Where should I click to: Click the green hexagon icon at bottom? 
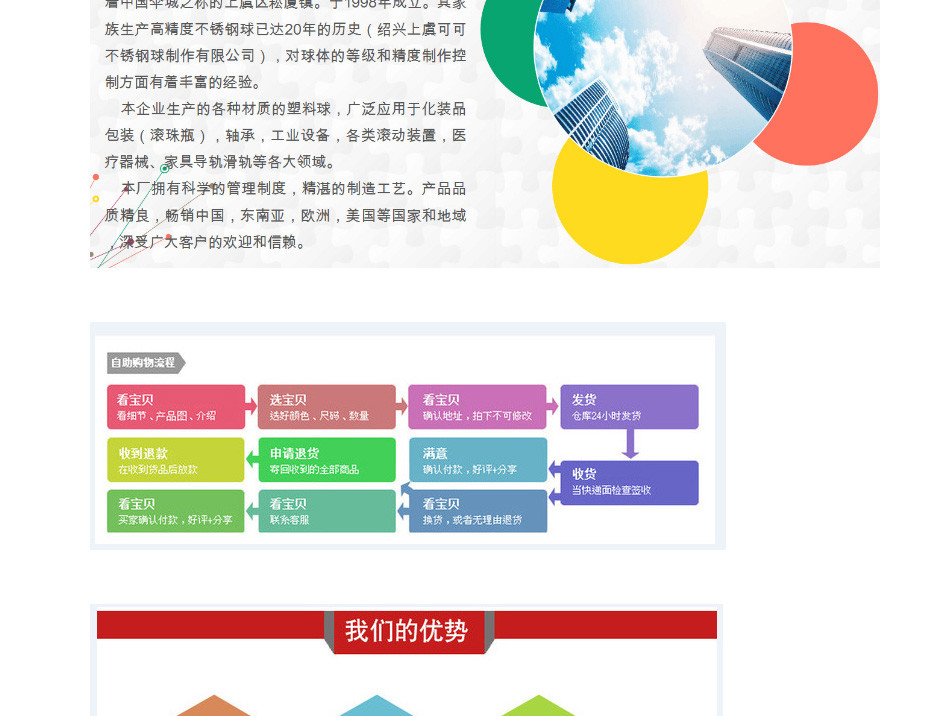[x=538, y=706]
